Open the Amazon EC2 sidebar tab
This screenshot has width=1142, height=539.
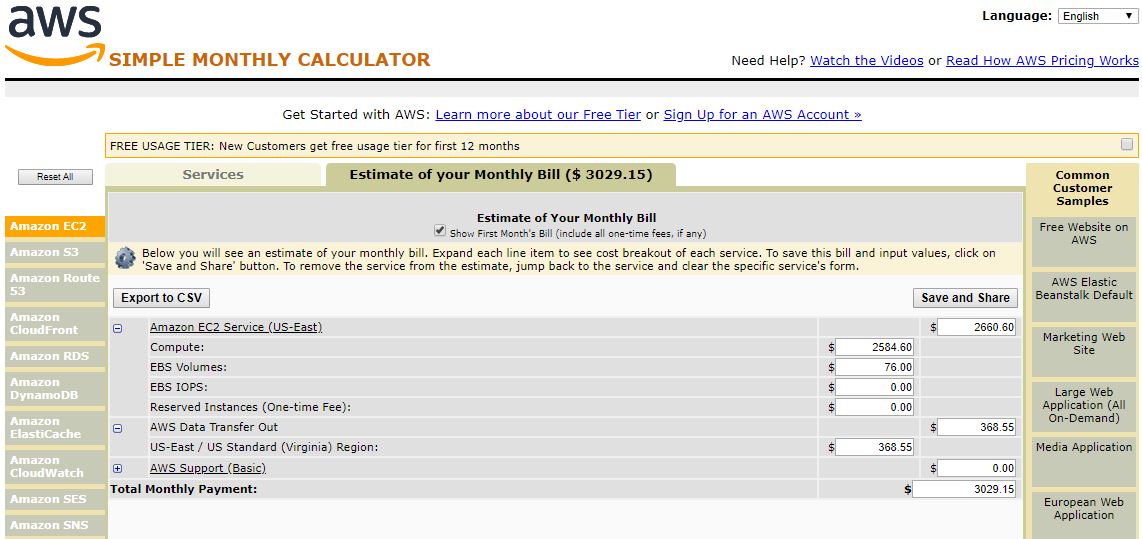click(x=55, y=226)
